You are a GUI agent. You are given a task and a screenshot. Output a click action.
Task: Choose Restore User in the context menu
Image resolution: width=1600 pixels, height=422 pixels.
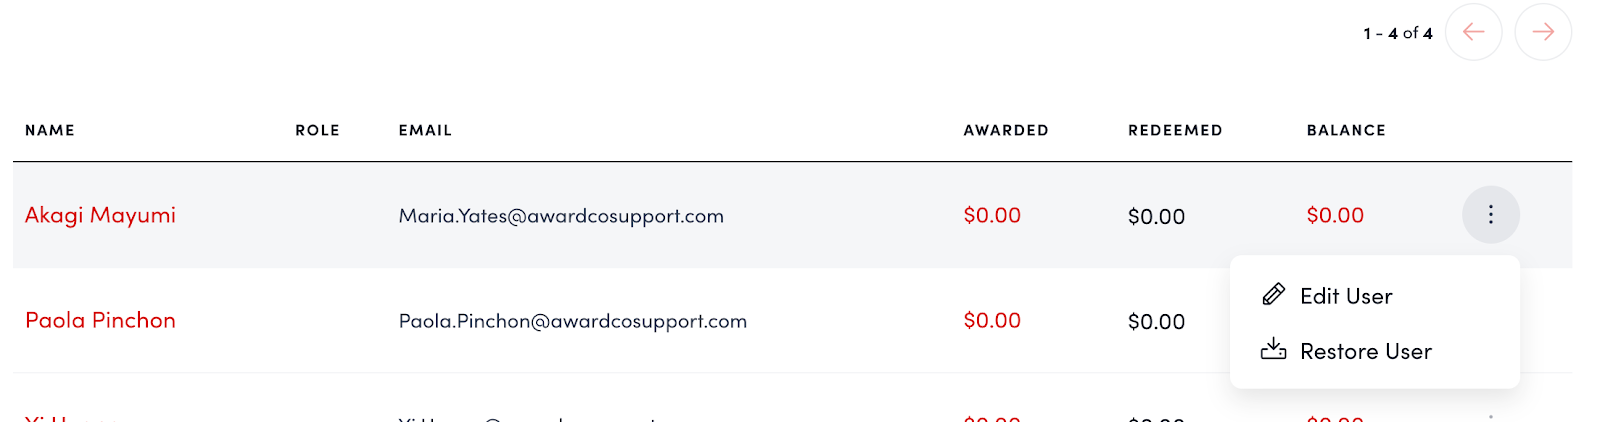(x=1365, y=351)
